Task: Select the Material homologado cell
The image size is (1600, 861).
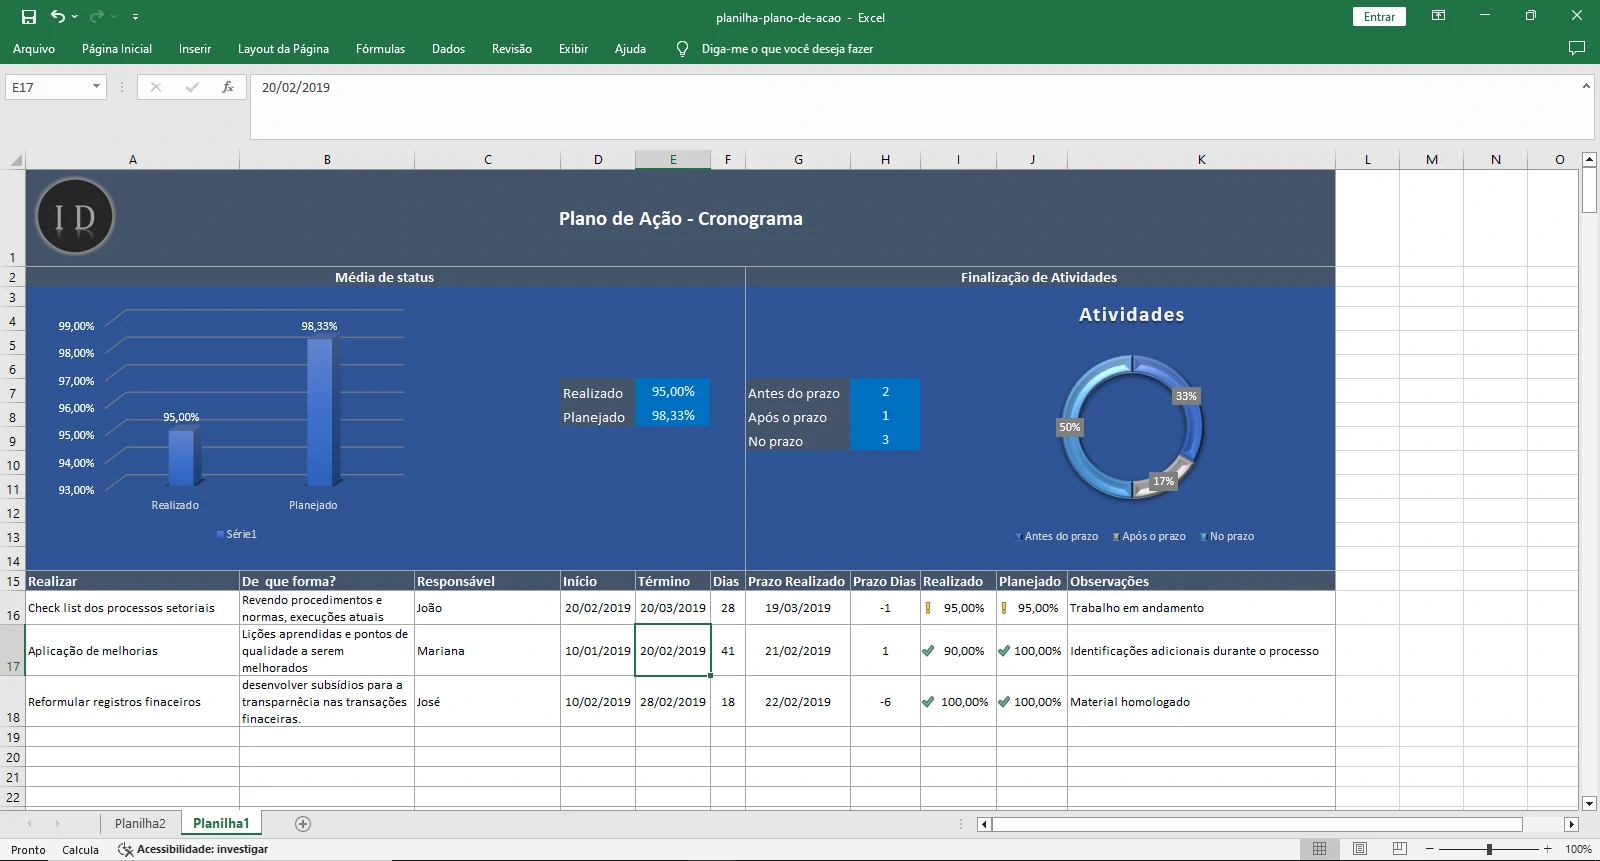Action: point(1200,702)
